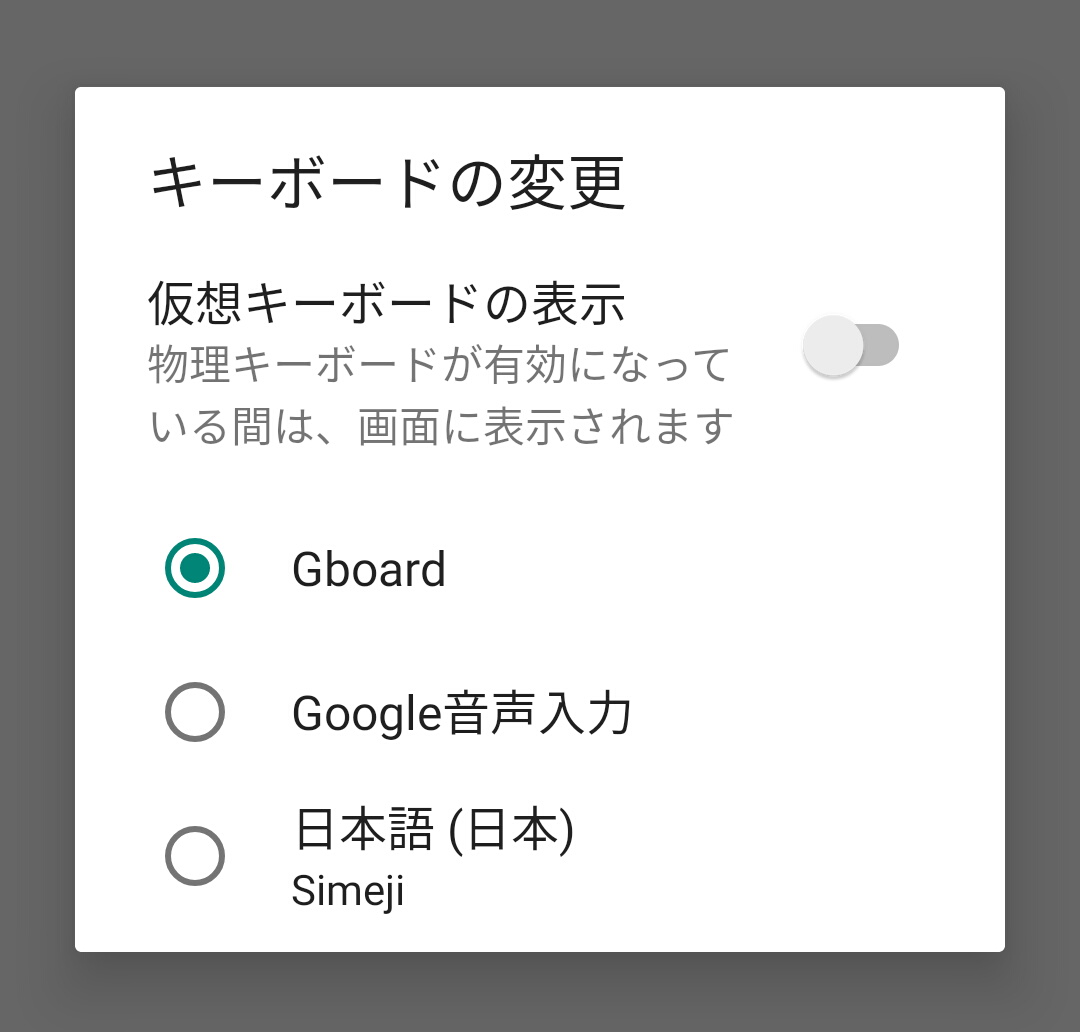The image size is (1080, 1032).
Task: Select the Gboard radio button
Action: (195, 568)
